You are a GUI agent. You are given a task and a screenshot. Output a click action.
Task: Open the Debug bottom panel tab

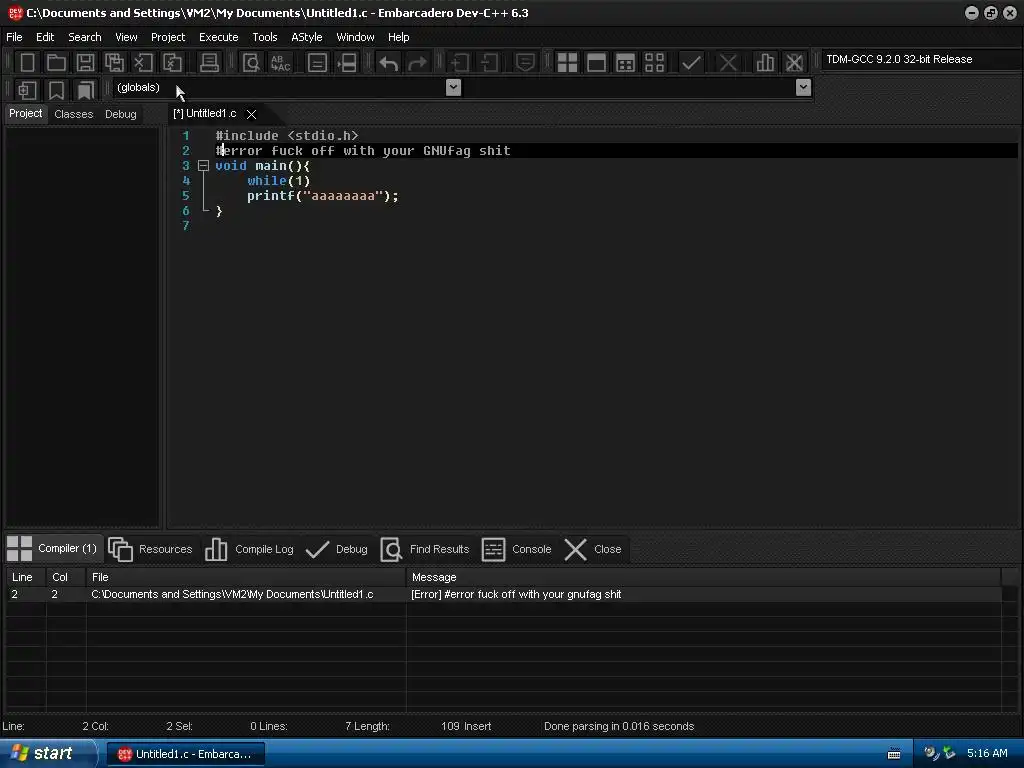pyautogui.click(x=337, y=549)
